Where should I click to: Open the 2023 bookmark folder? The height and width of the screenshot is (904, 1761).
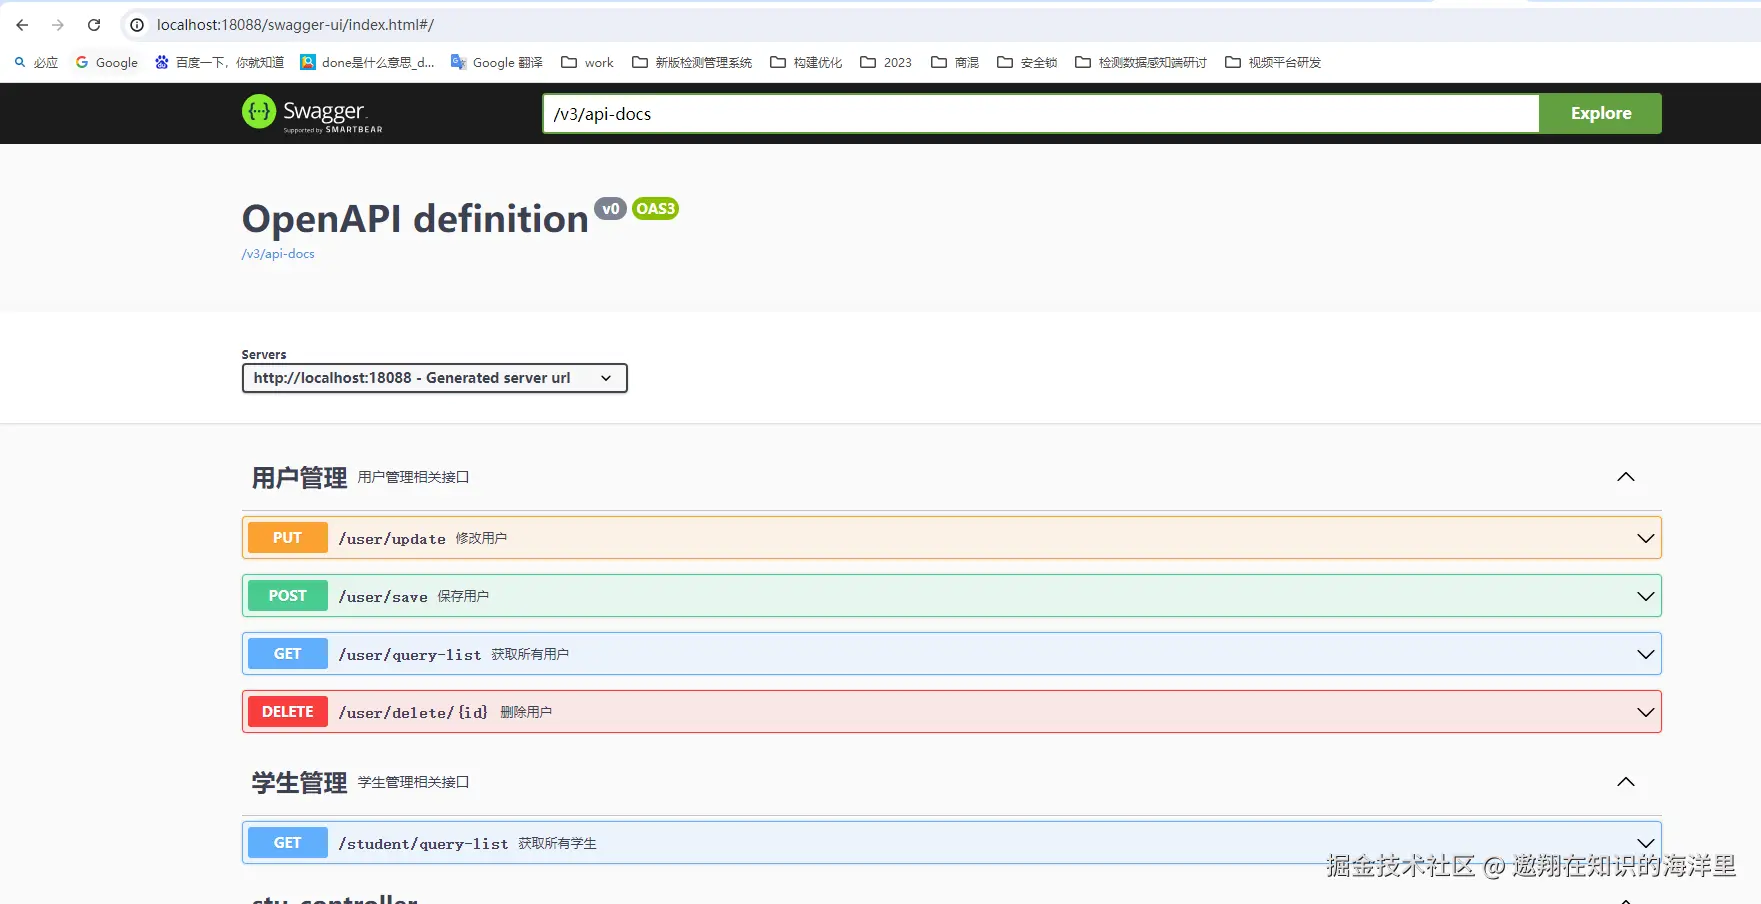coord(886,62)
